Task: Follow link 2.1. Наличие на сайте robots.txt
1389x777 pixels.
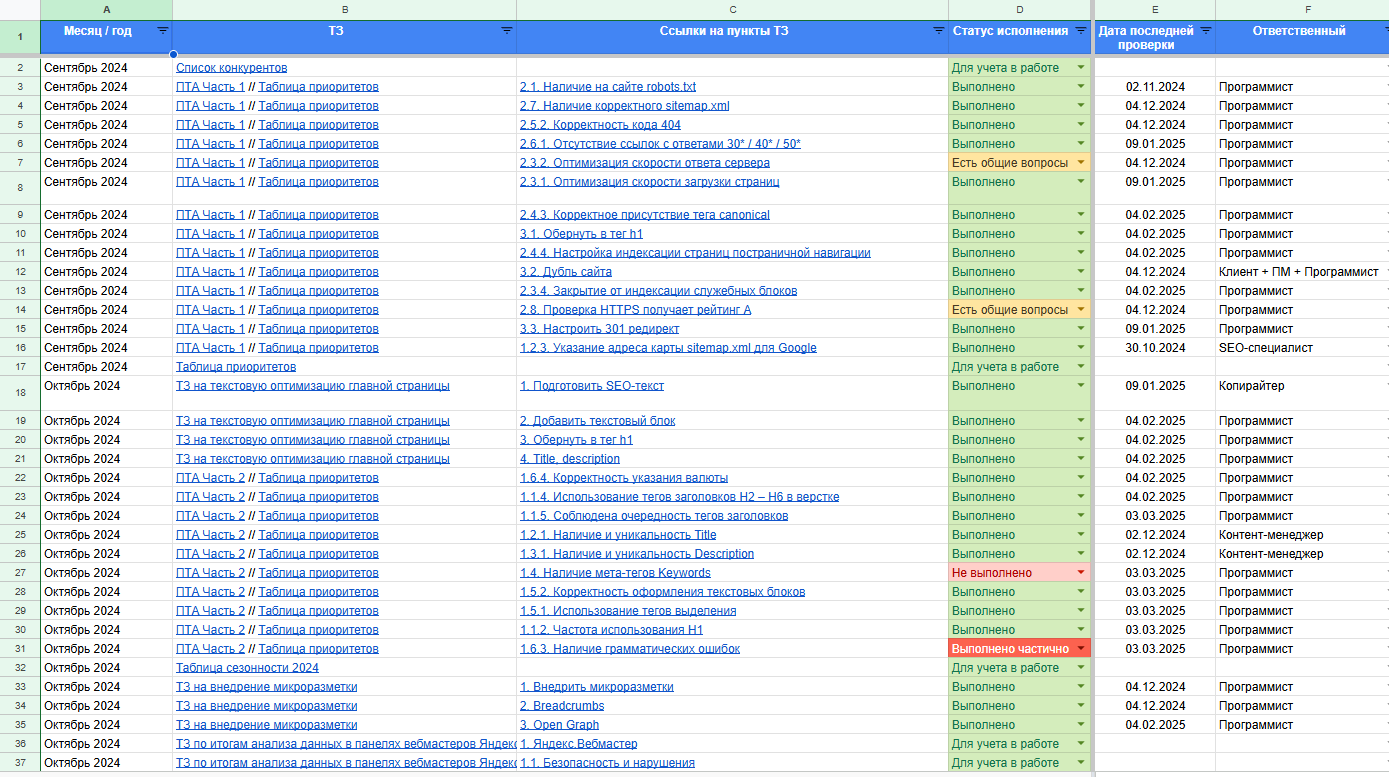Action: 608,87
